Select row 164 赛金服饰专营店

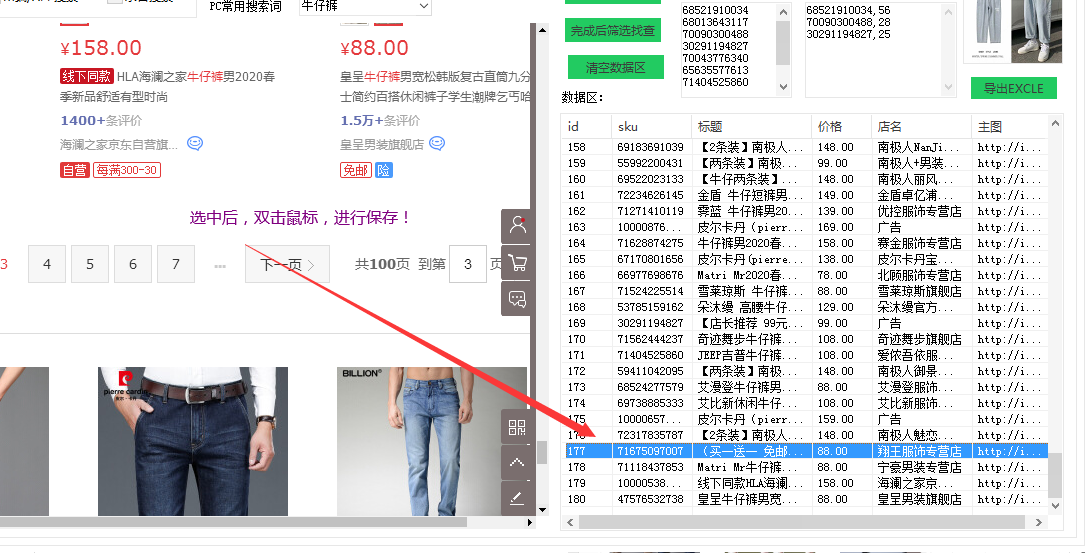pyautogui.click(x=805, y=243)
